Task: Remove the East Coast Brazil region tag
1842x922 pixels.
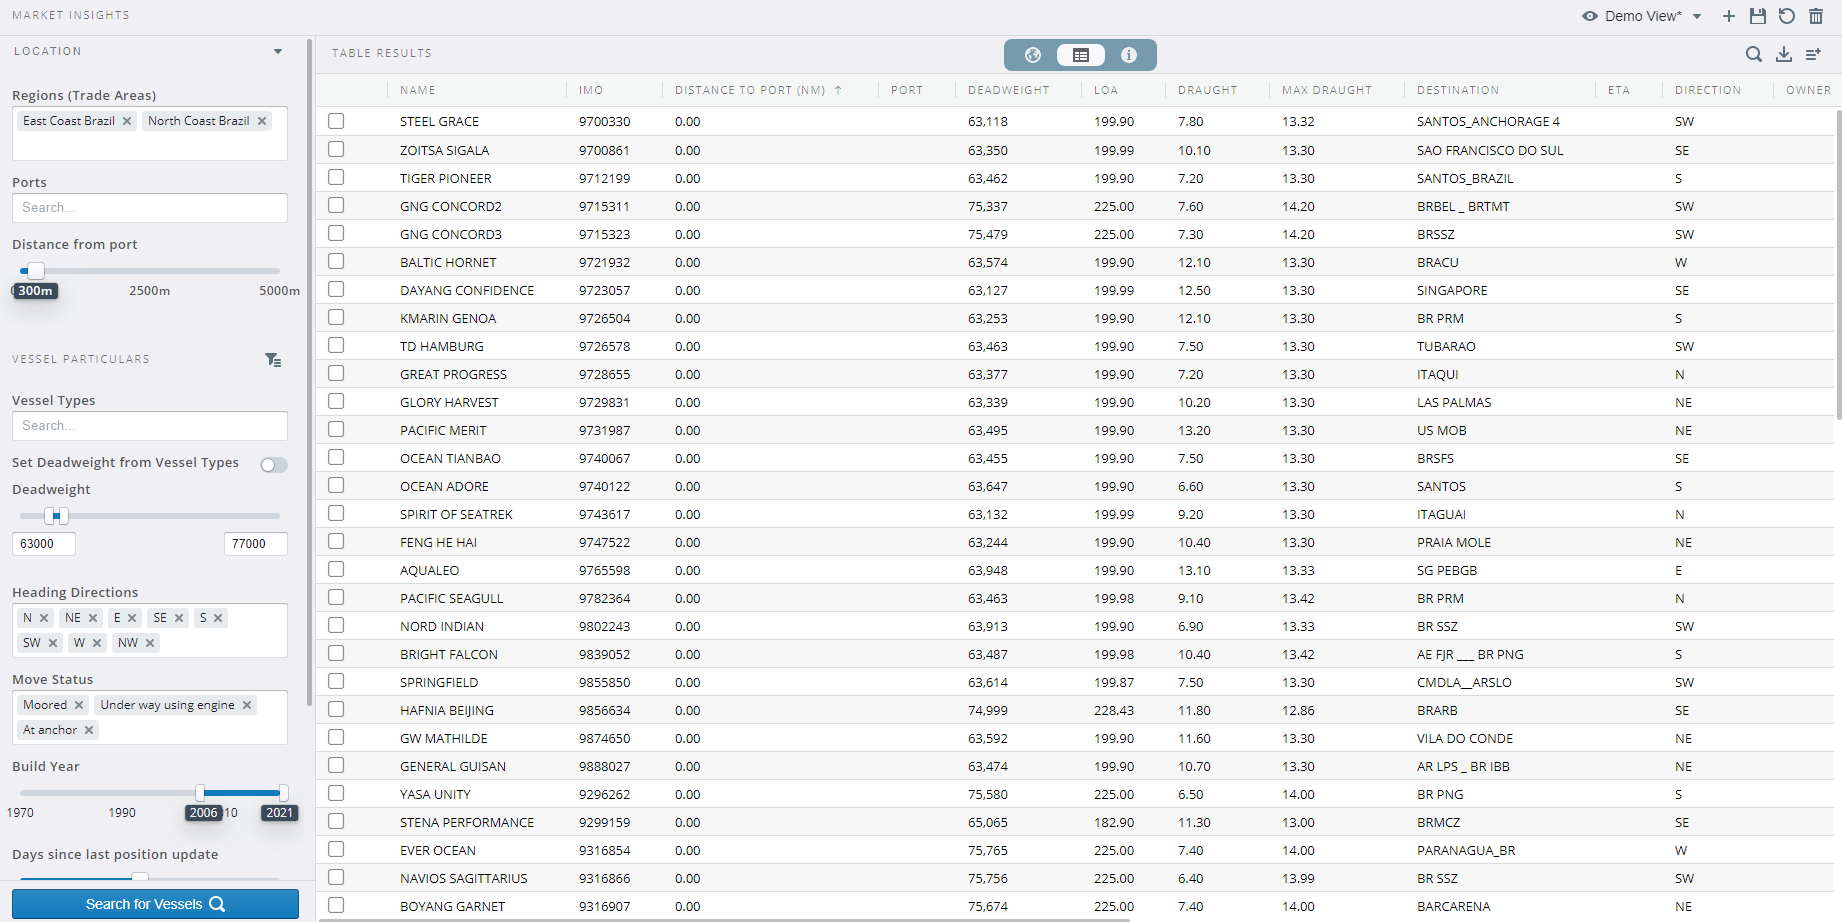Action: (x=127, y=121)
